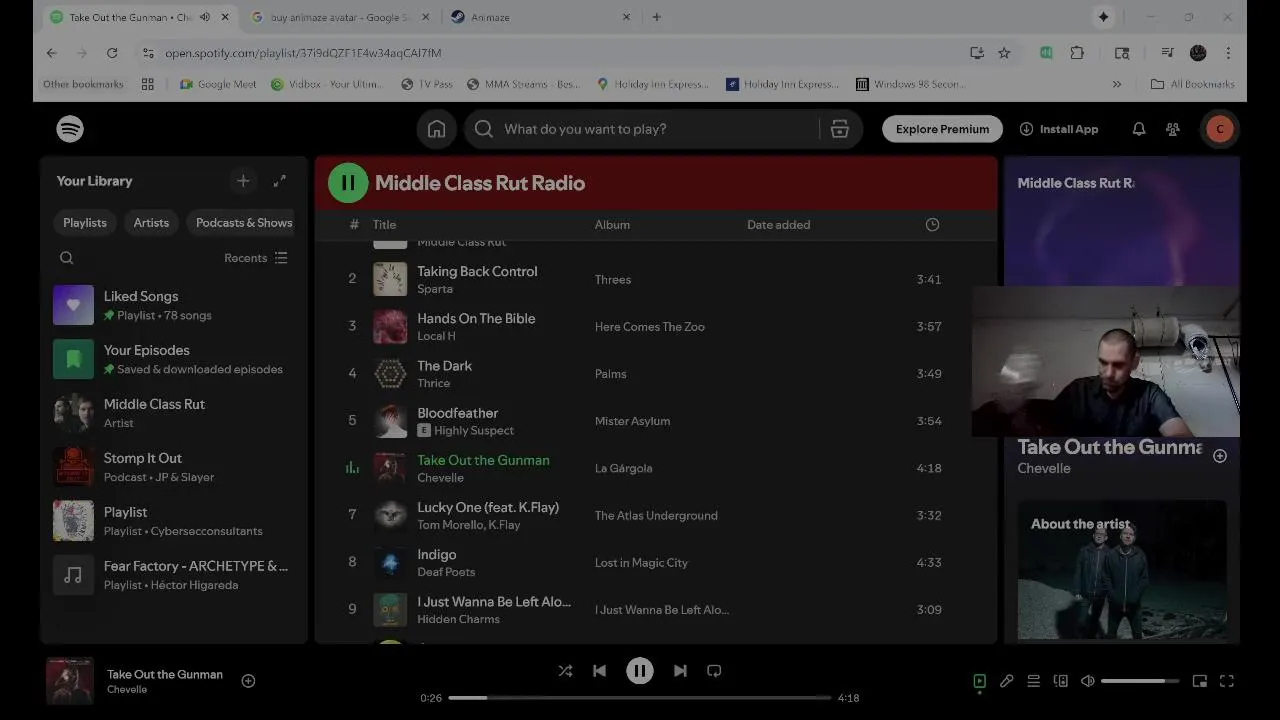Open the Browse icon in search bar
This screenshot has height=720, width=1280.
[x=840, y=129]
